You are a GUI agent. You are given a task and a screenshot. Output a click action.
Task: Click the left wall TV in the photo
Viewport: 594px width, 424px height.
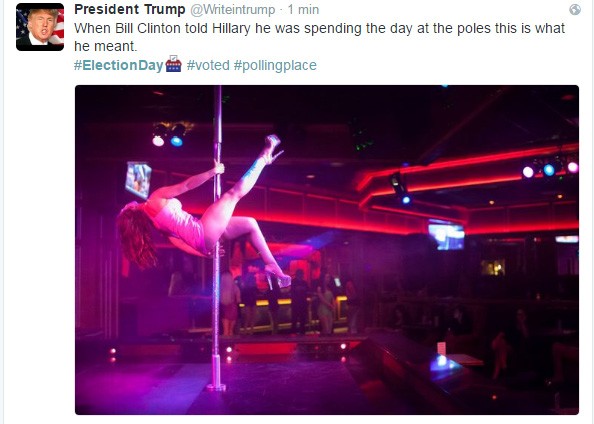138,180
